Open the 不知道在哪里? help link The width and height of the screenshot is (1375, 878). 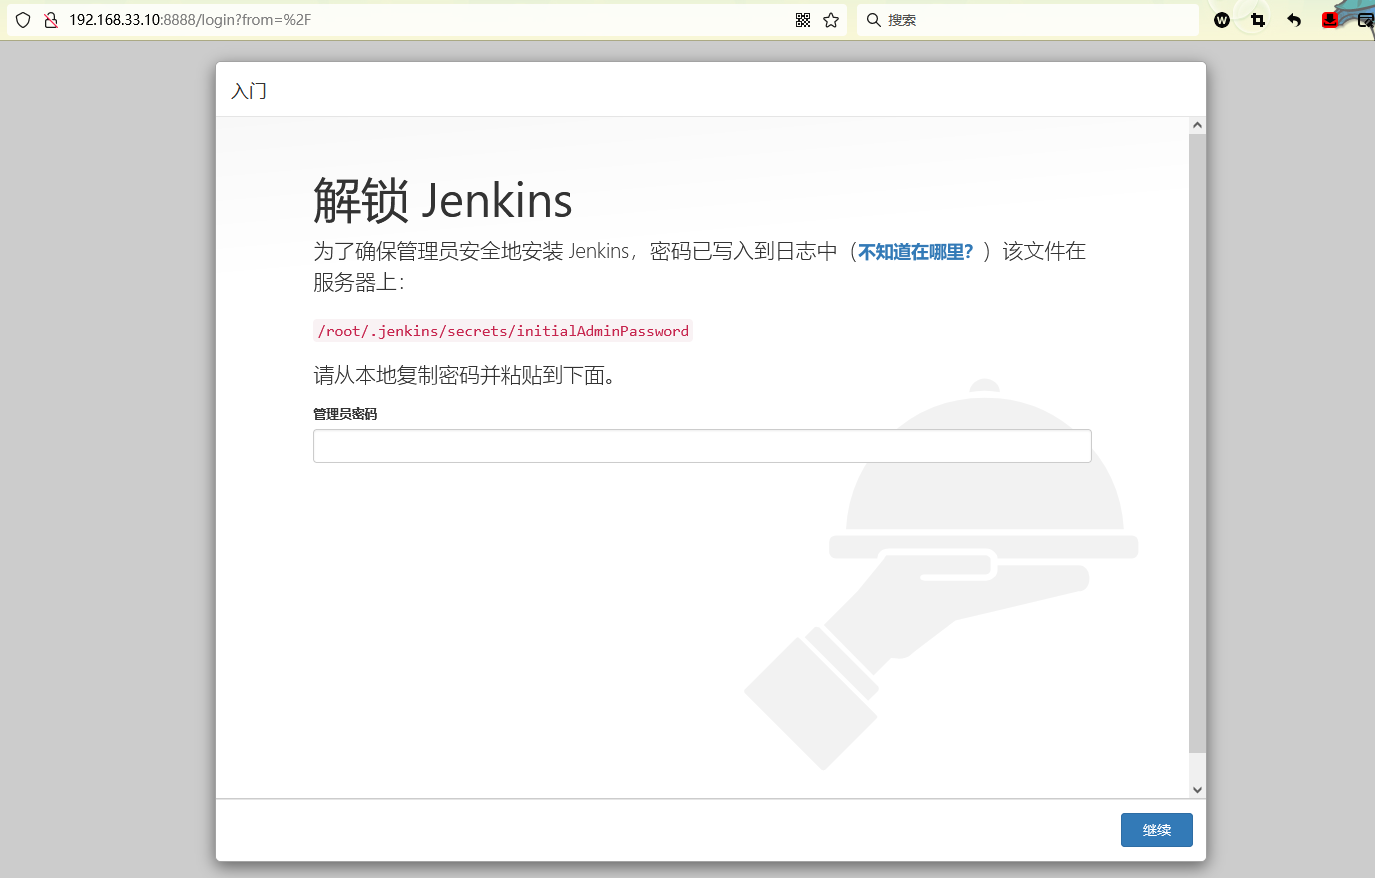[x=915, y=252]
